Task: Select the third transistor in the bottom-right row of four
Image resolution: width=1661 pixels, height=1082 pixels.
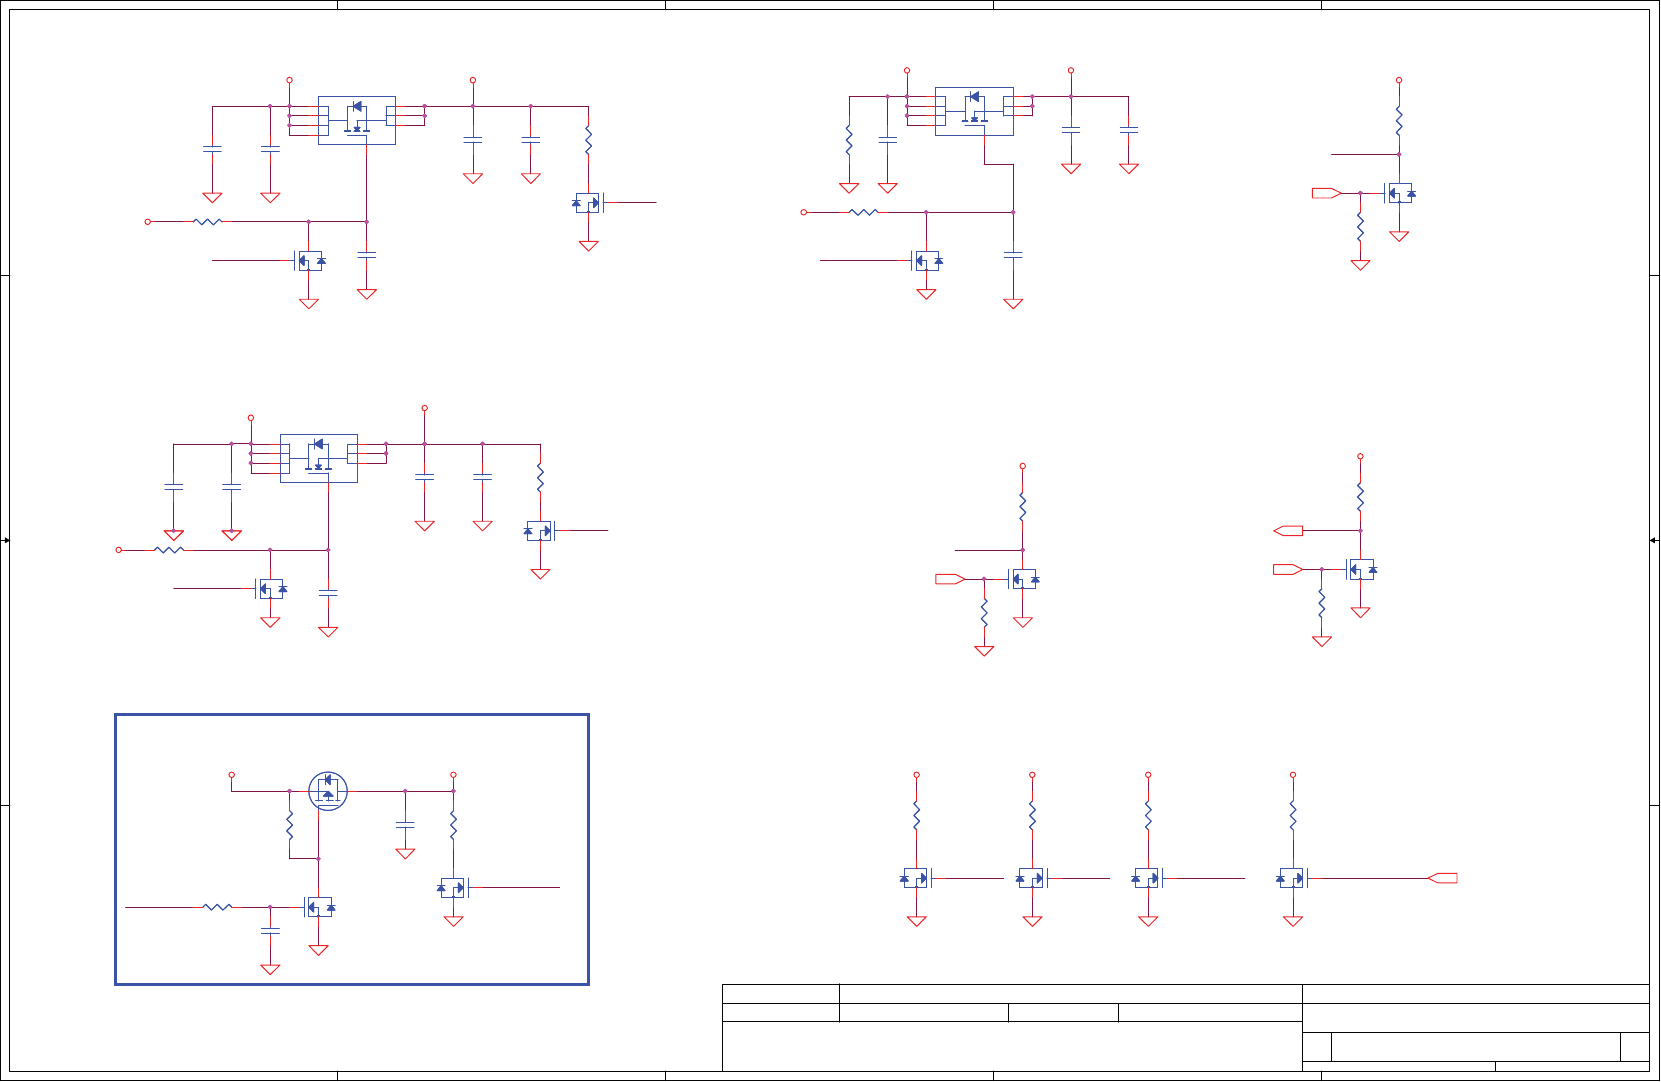Action: pyautogui.click(x=1147, y=878)
